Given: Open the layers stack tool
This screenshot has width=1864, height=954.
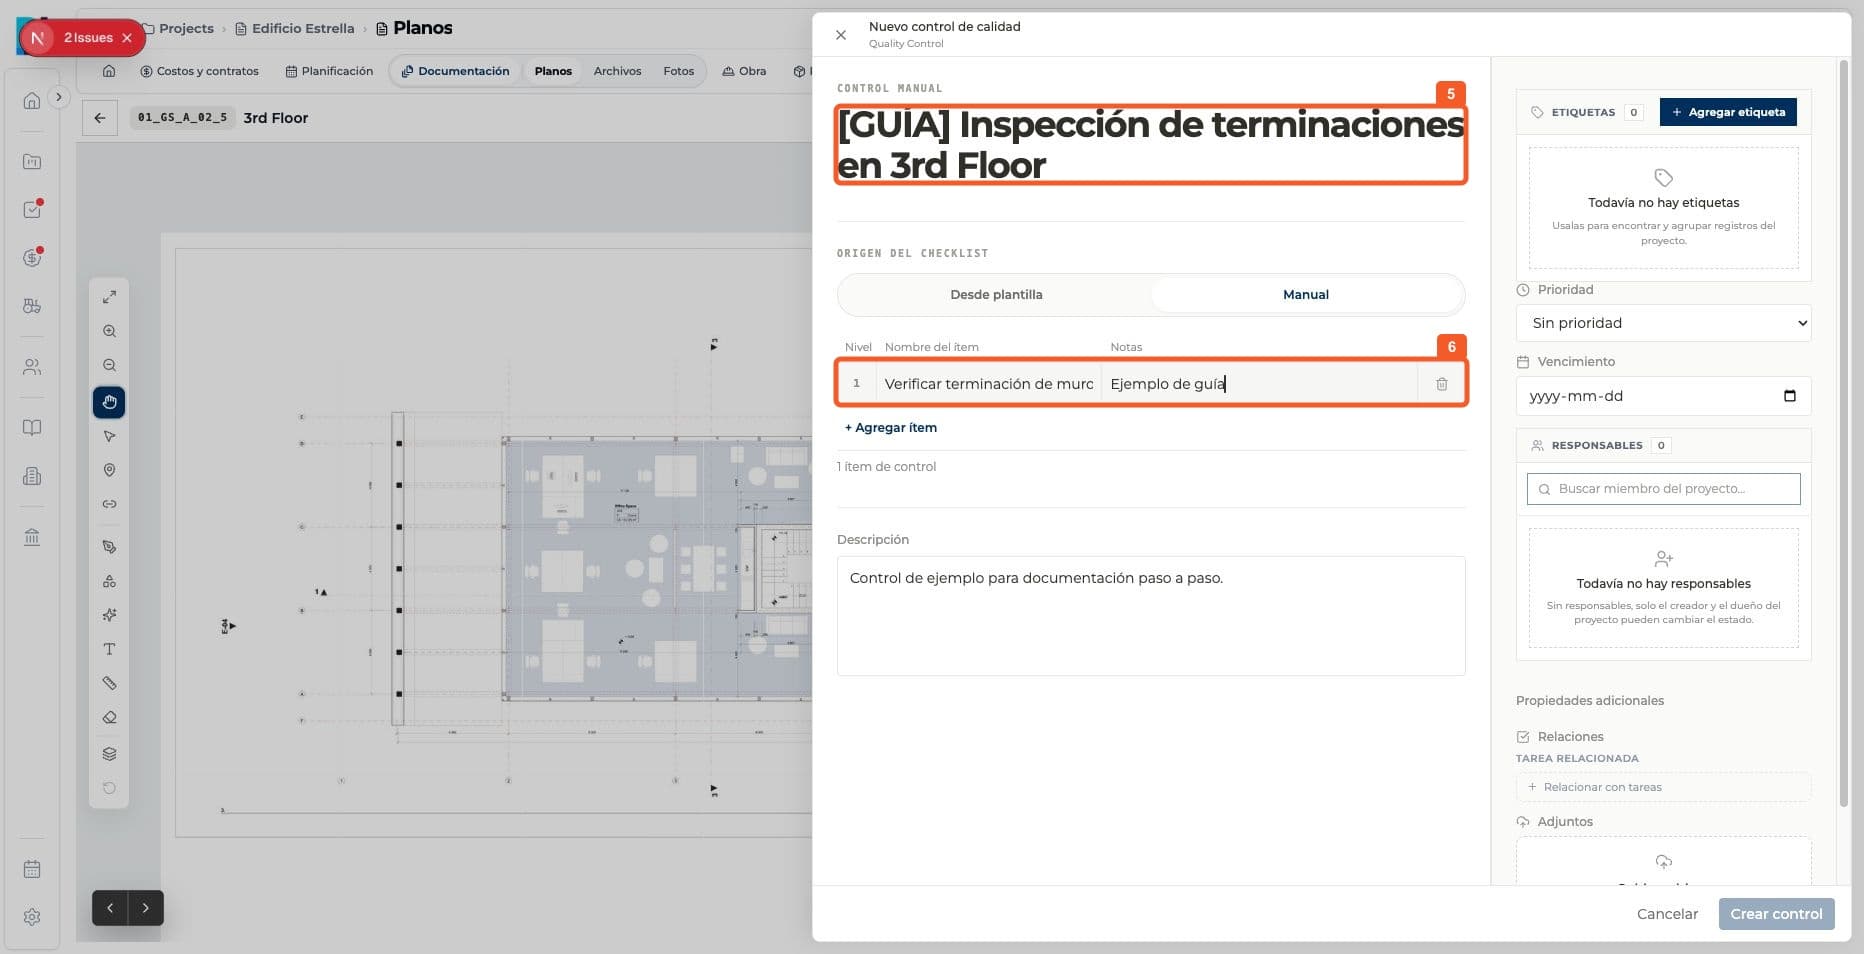Looking at the screenshot, I should click(x=109, y=754).
